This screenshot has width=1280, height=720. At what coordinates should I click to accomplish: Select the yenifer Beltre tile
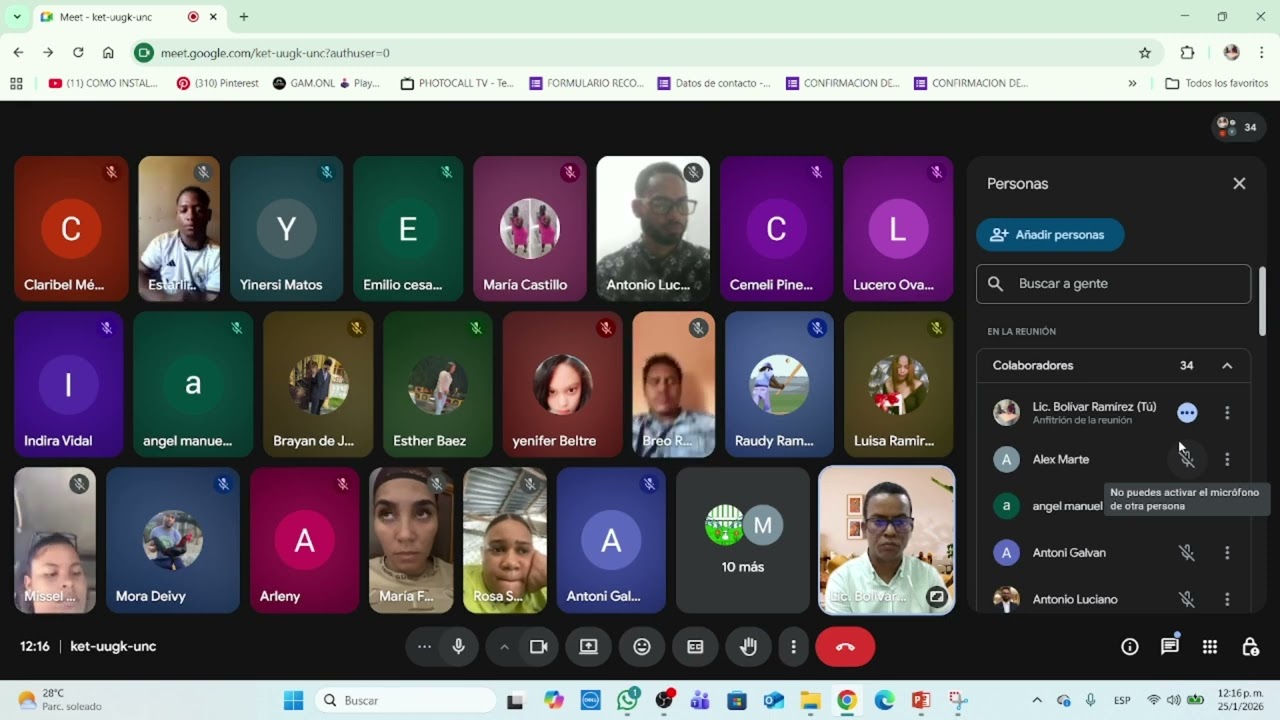562,385
